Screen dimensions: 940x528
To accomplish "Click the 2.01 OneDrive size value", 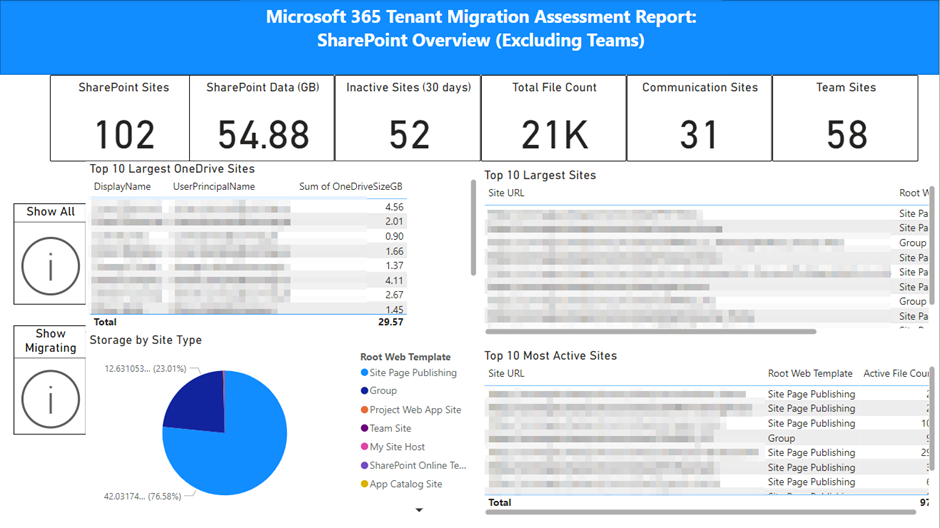I will pyautogui.click(x=394, y=222).
